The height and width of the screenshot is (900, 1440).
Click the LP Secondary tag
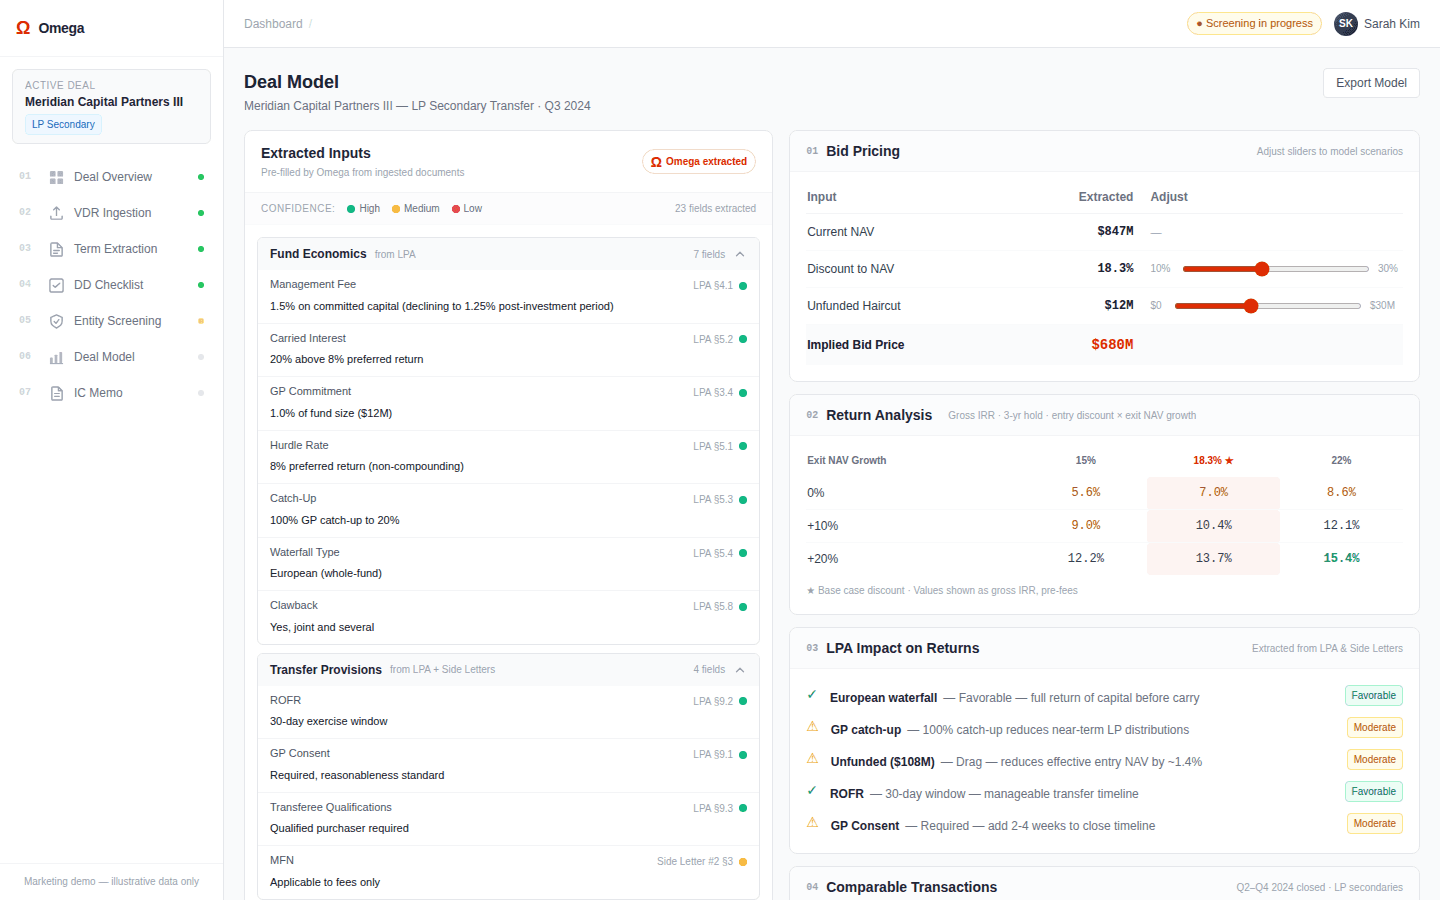63,125
